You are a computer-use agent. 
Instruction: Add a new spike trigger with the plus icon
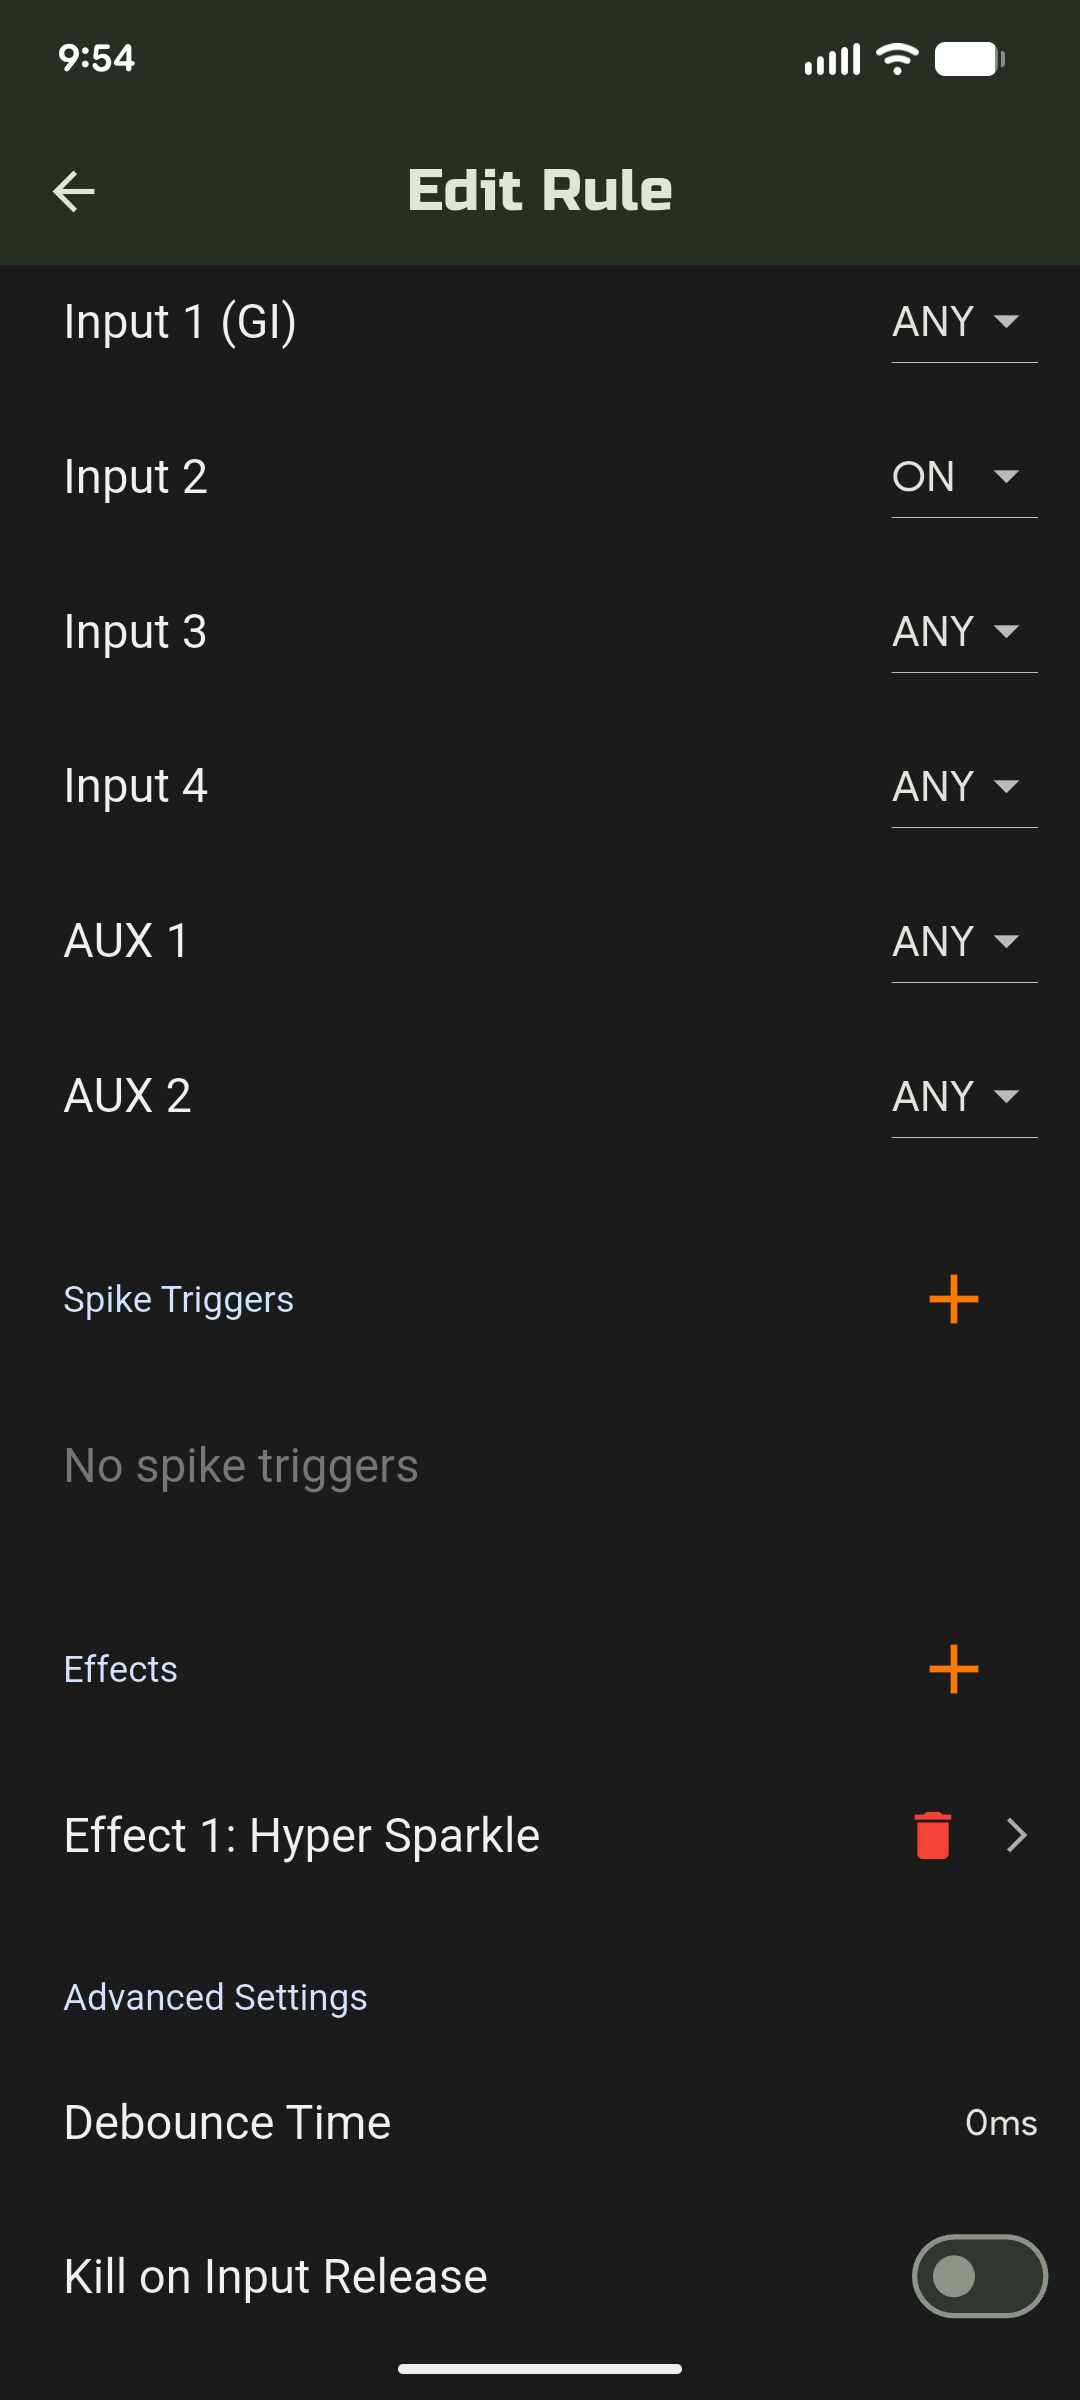(953, 1299)
